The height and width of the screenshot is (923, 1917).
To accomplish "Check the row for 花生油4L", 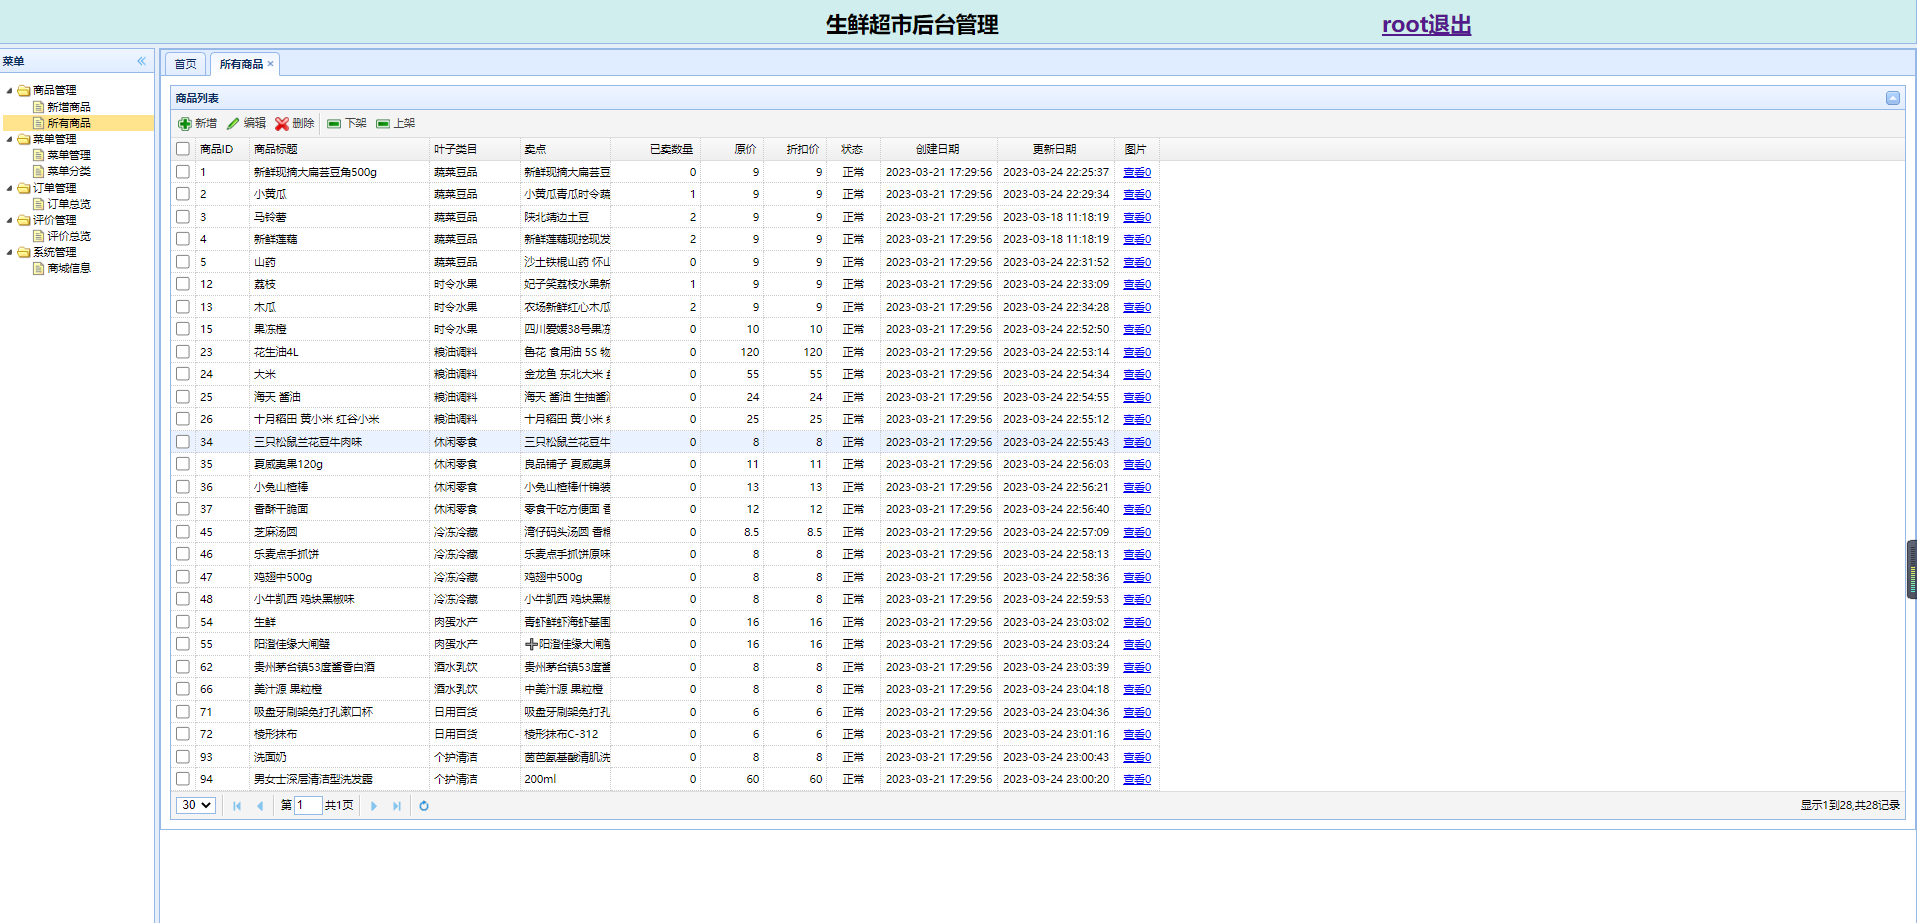I will coord(183,352).
